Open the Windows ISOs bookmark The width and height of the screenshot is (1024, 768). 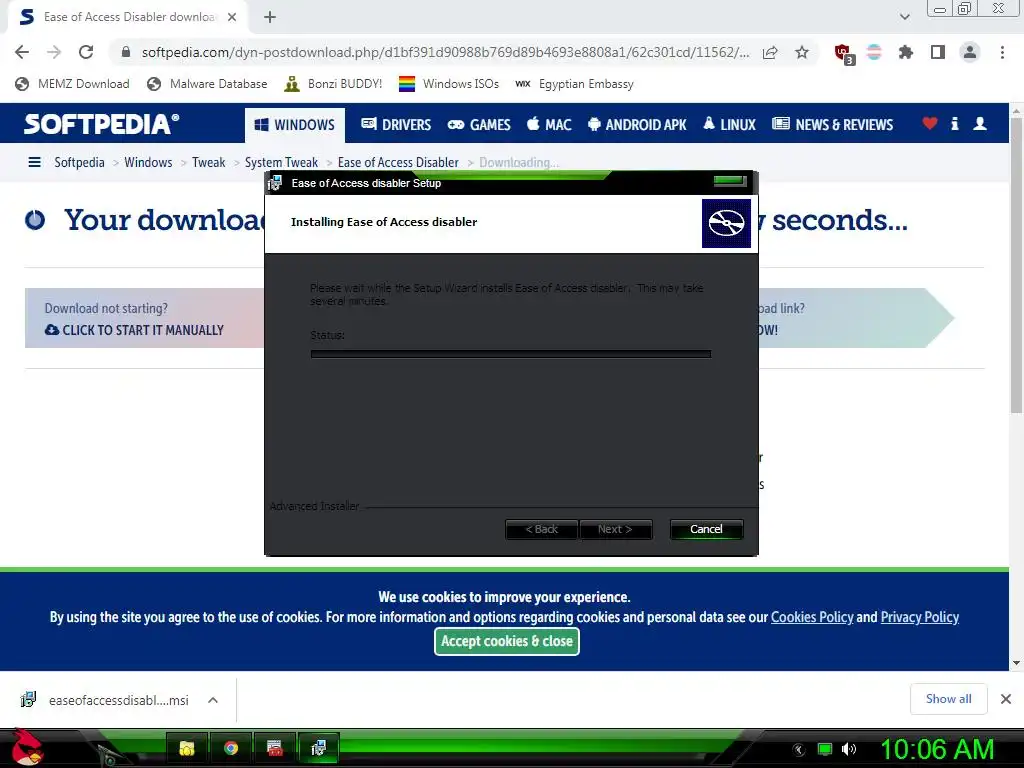[x=449, y=84]
